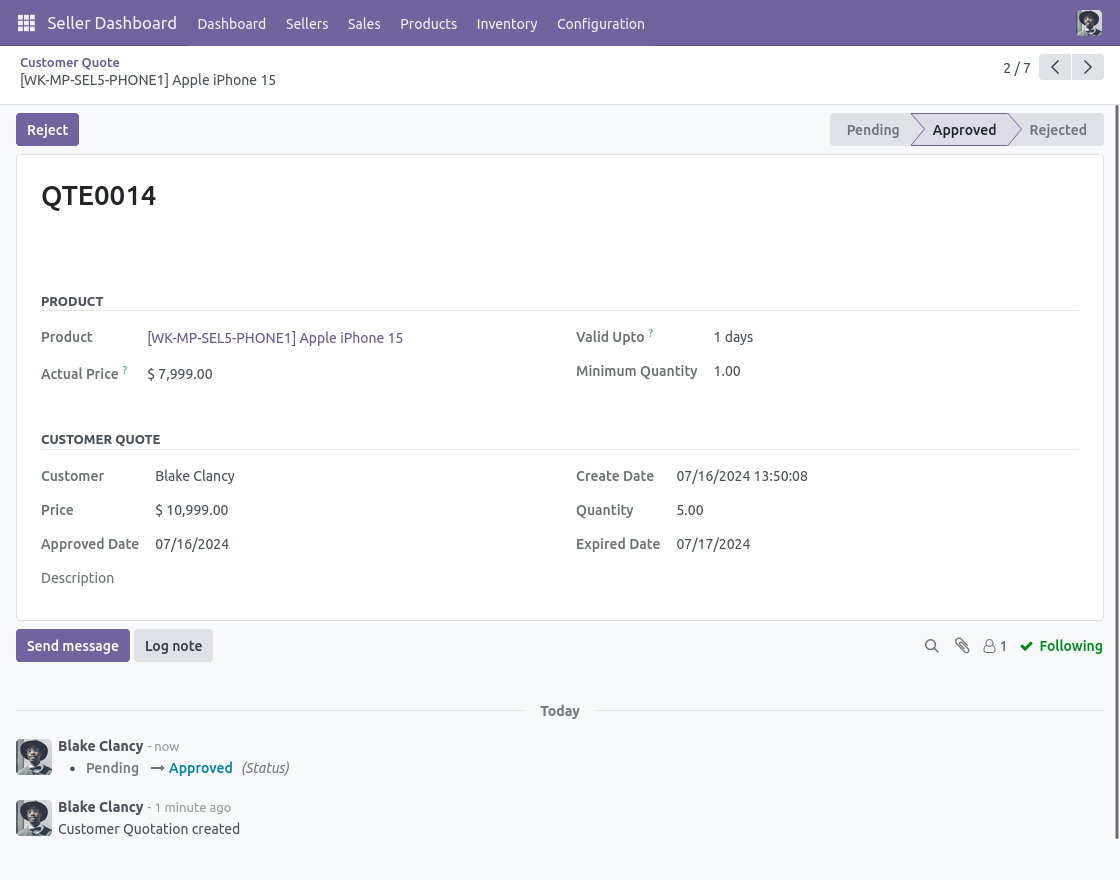Screen dimensions: 1120x880
Task: Go to the previous record arrow
Action: pos(1054,67)
